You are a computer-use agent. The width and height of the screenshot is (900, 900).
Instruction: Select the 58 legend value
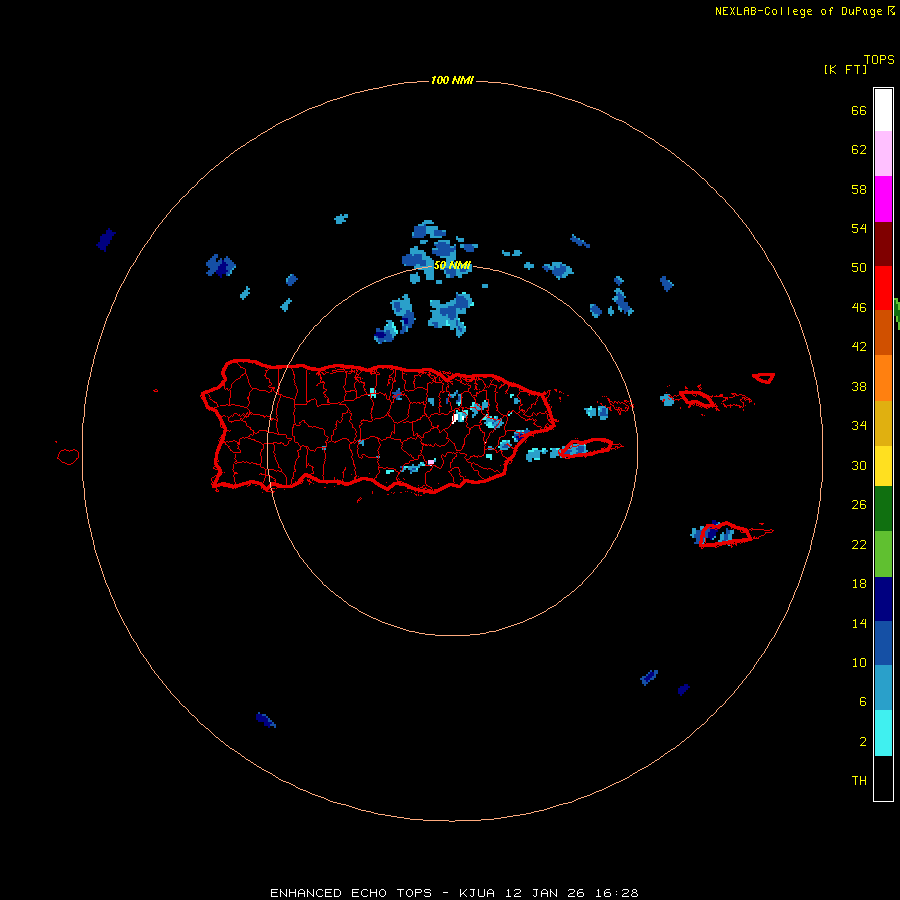point(859,189)
